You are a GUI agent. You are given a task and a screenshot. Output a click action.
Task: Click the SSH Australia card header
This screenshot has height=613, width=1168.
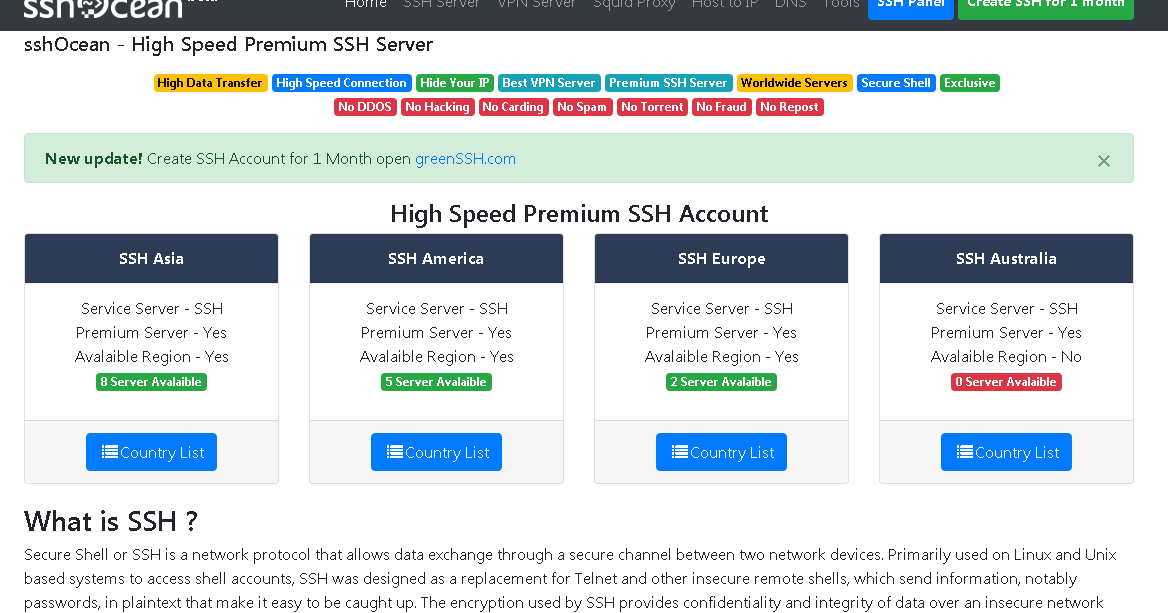coord(1006,258)
